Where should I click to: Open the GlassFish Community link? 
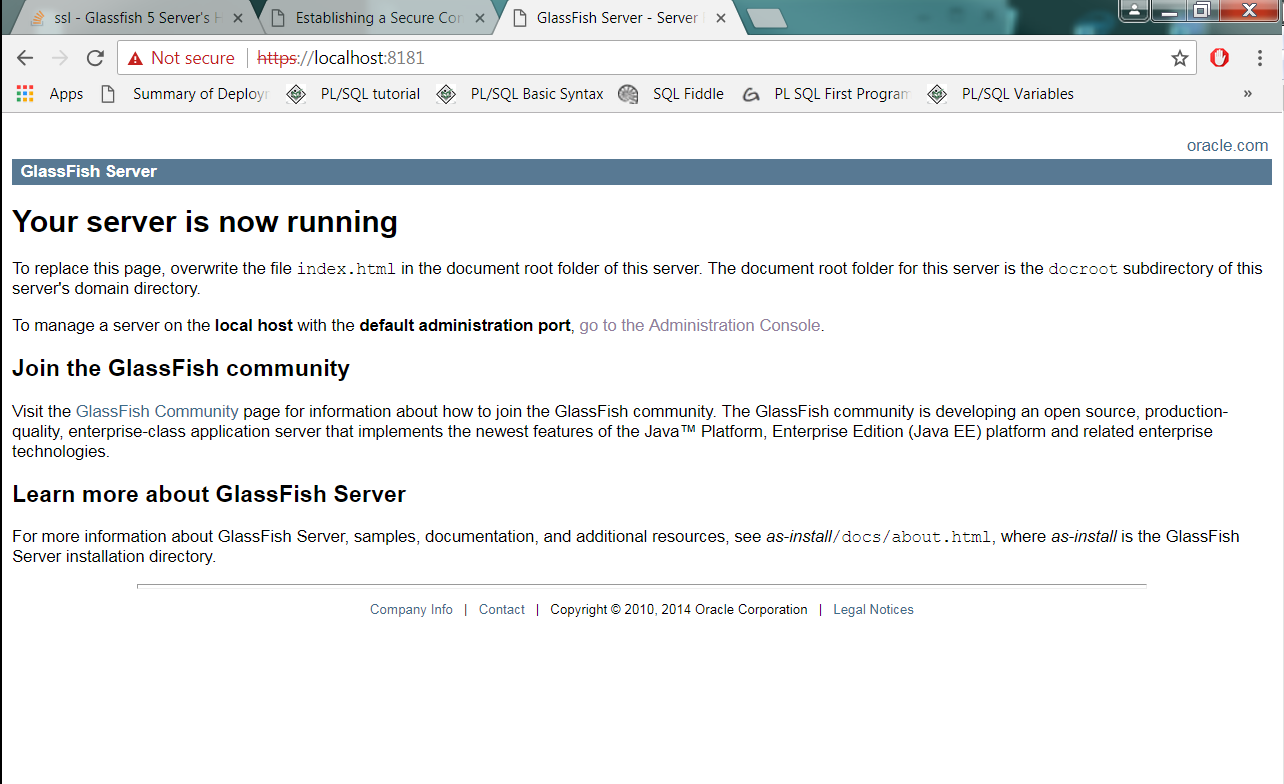tap(157, 411)
